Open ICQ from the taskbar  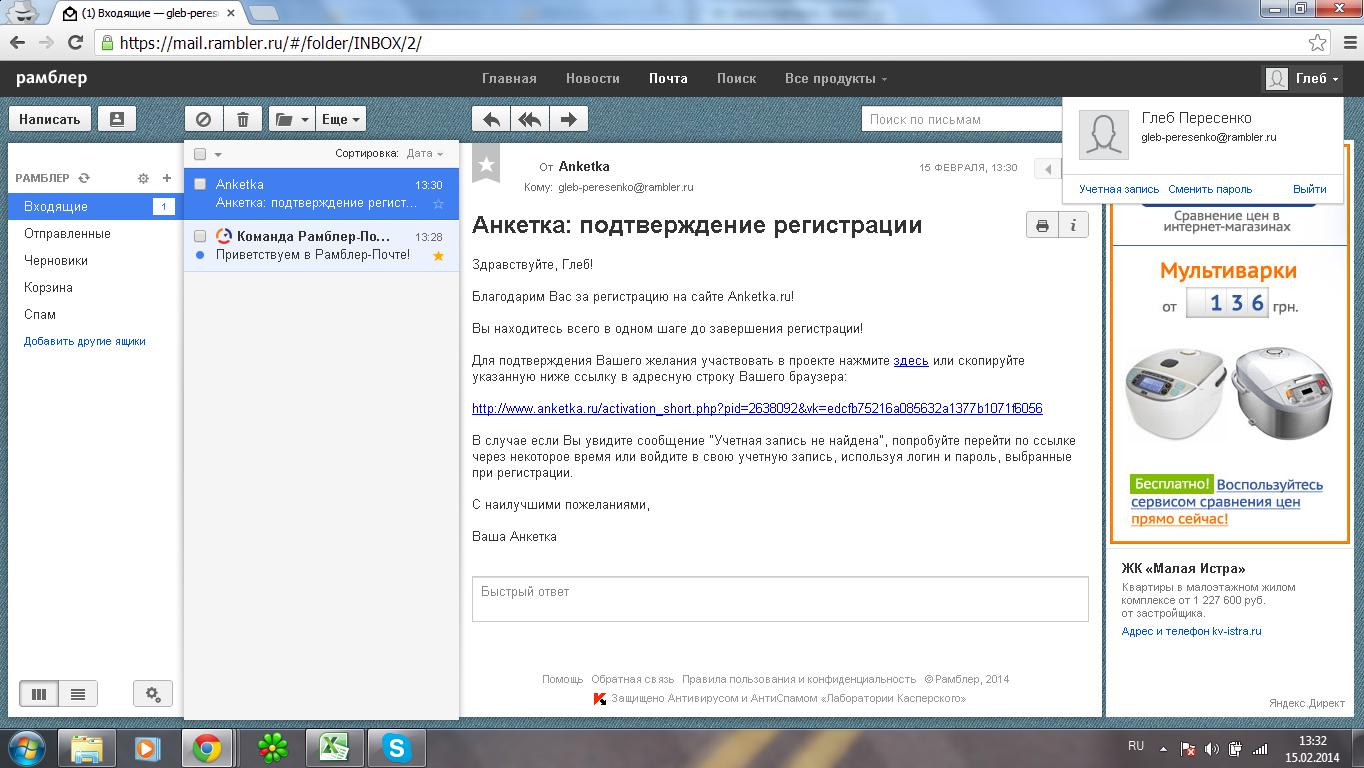[x=272, y=748]
